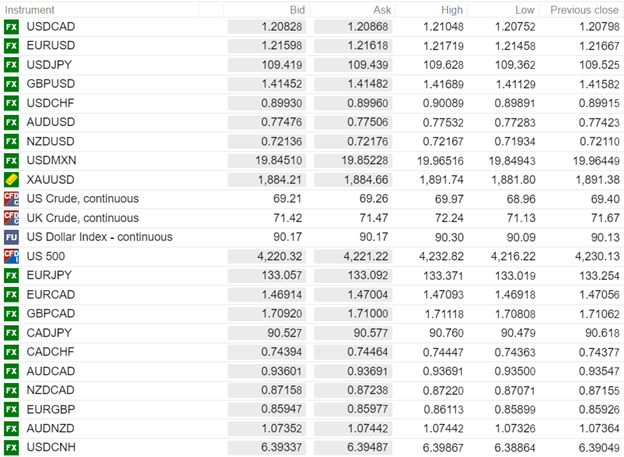Select the AUDNZD instrument name
The image size is (624, 457).
pos(52,427)
